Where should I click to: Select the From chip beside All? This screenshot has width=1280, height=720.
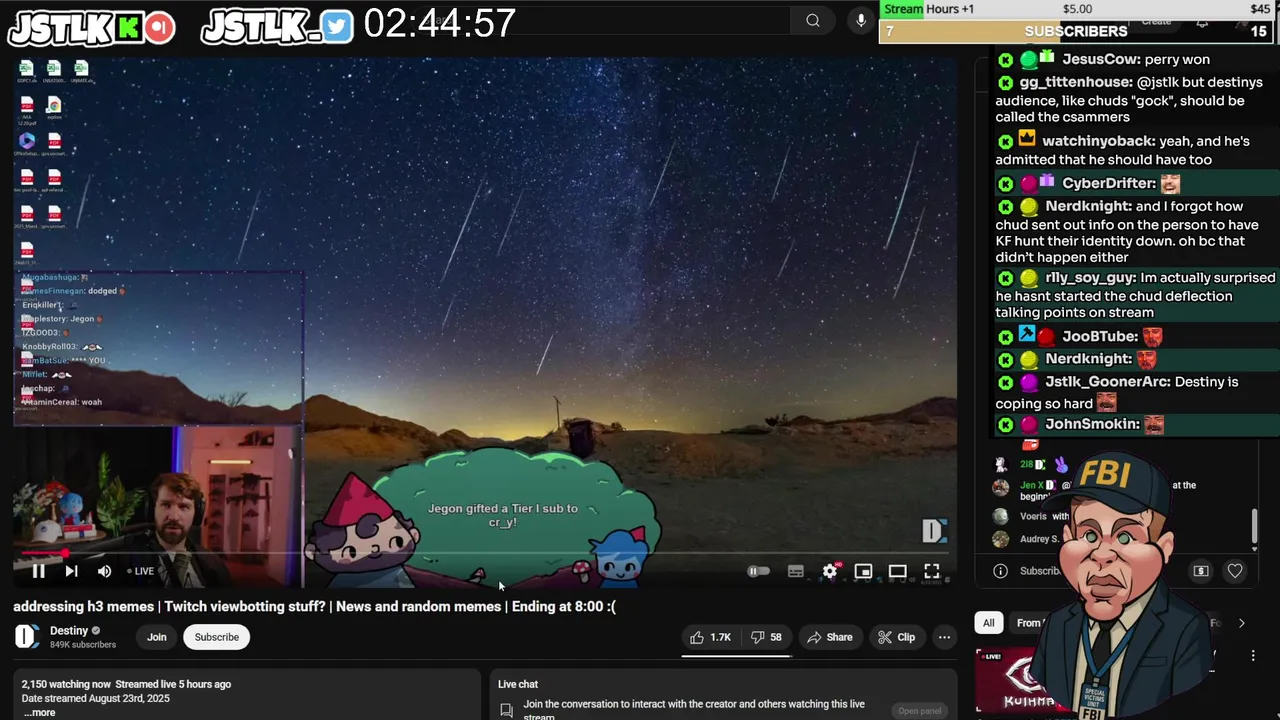point(1027,623)
